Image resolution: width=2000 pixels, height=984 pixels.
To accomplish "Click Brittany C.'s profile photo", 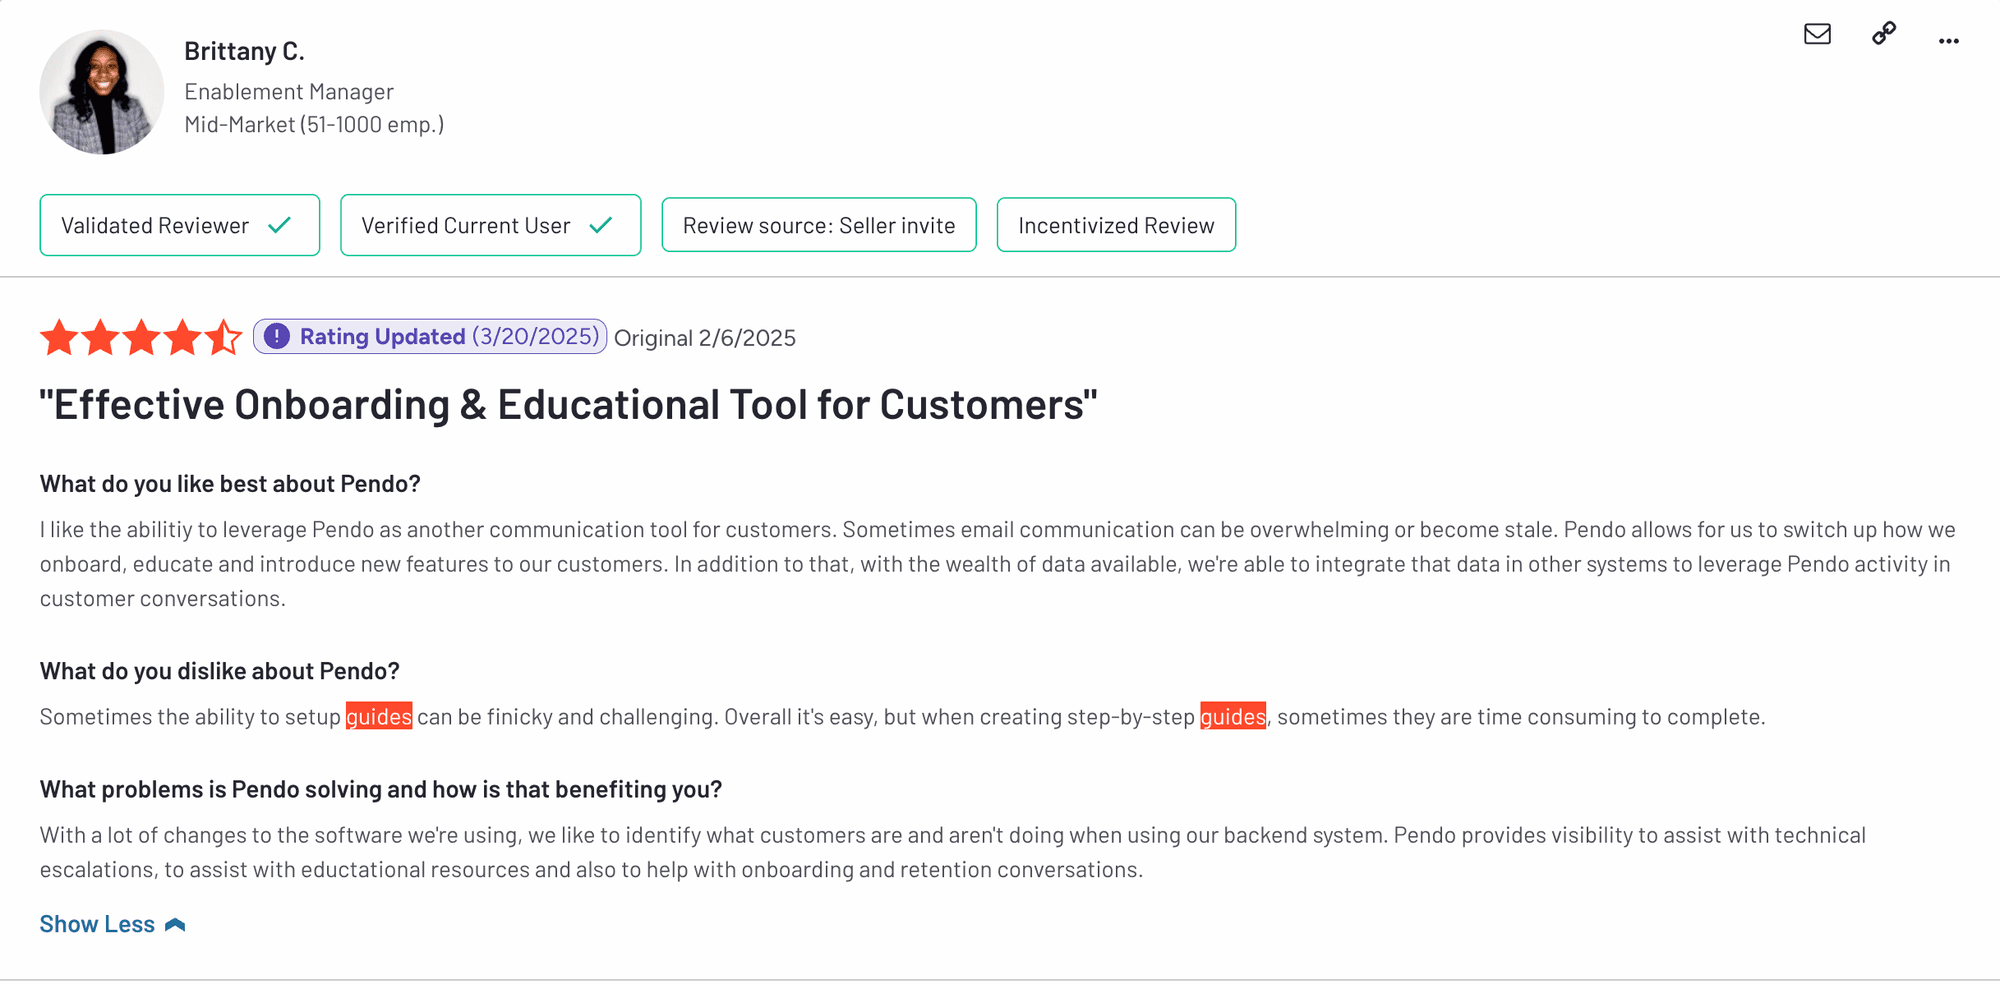I will [x=101, y=92].
